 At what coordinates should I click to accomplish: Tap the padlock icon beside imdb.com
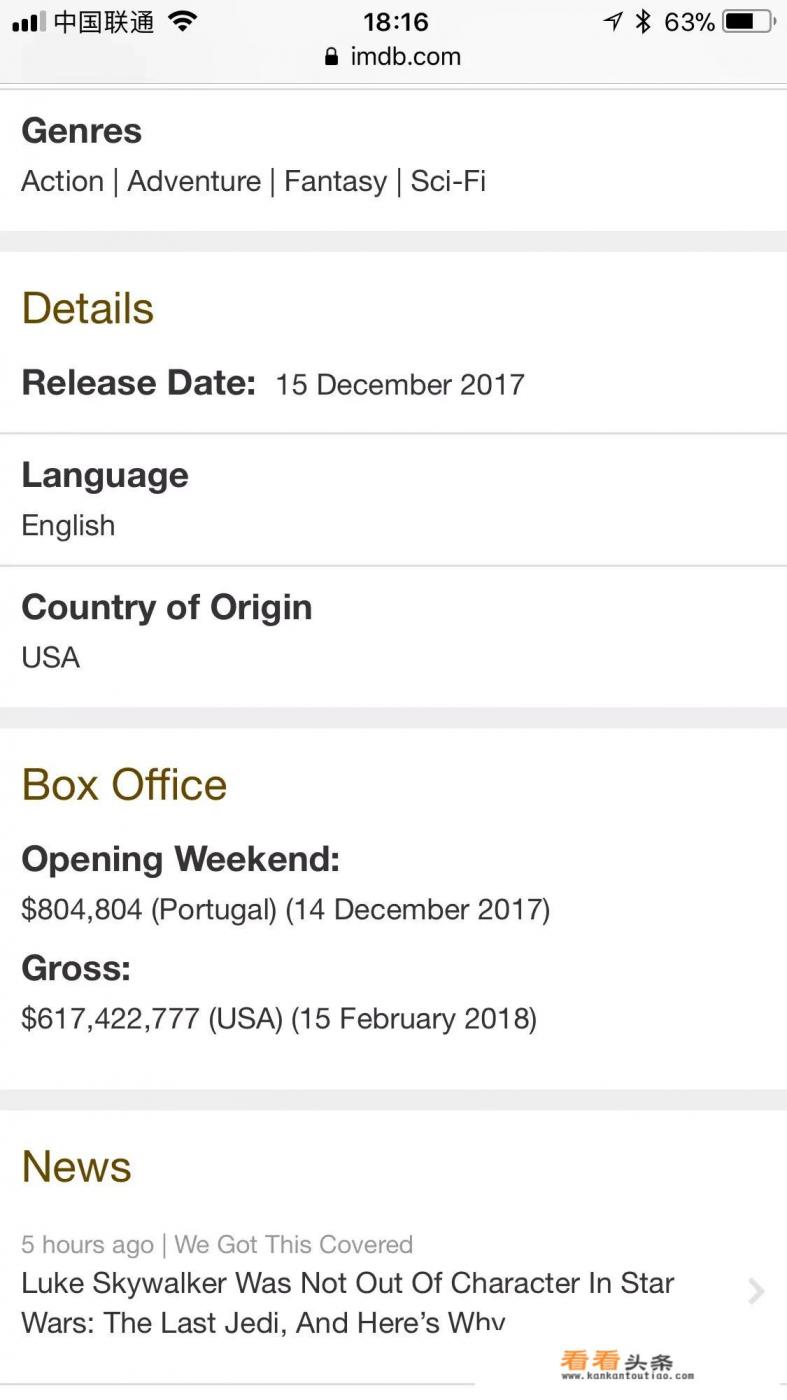click(x=332, y=57)
